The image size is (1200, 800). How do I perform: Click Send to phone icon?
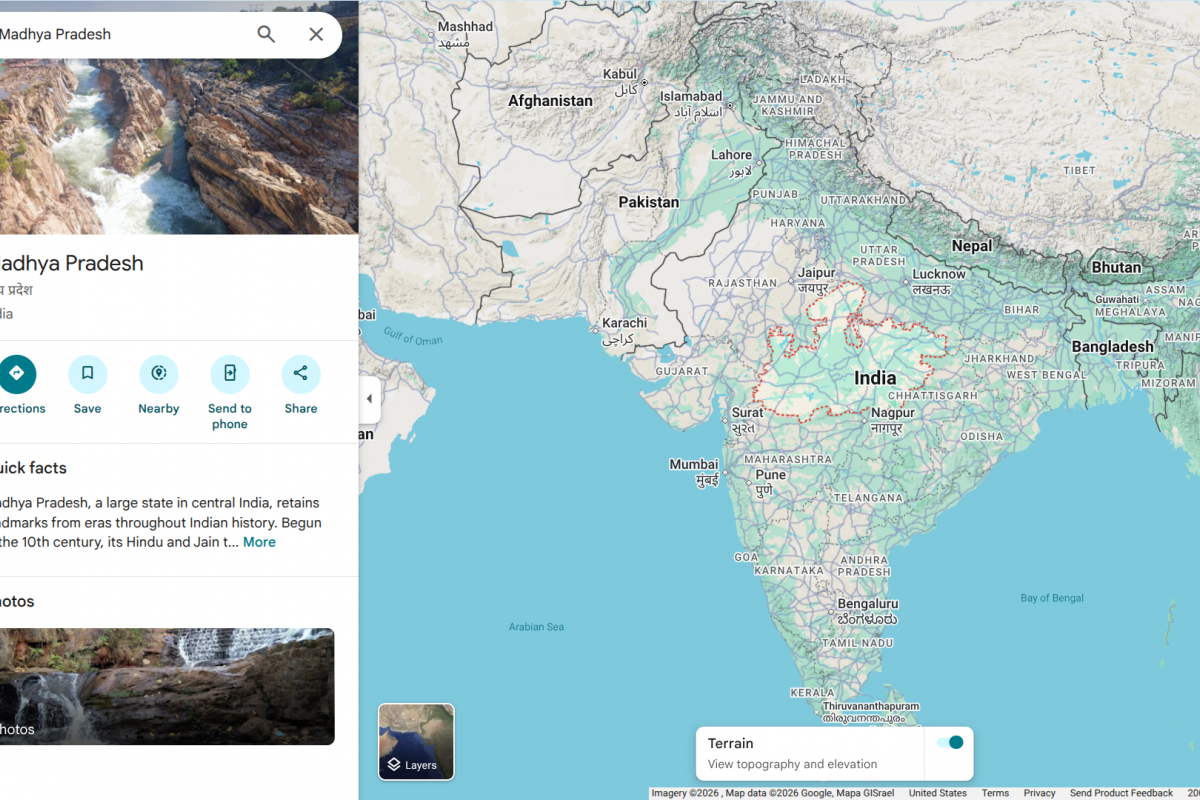point(230,374)
